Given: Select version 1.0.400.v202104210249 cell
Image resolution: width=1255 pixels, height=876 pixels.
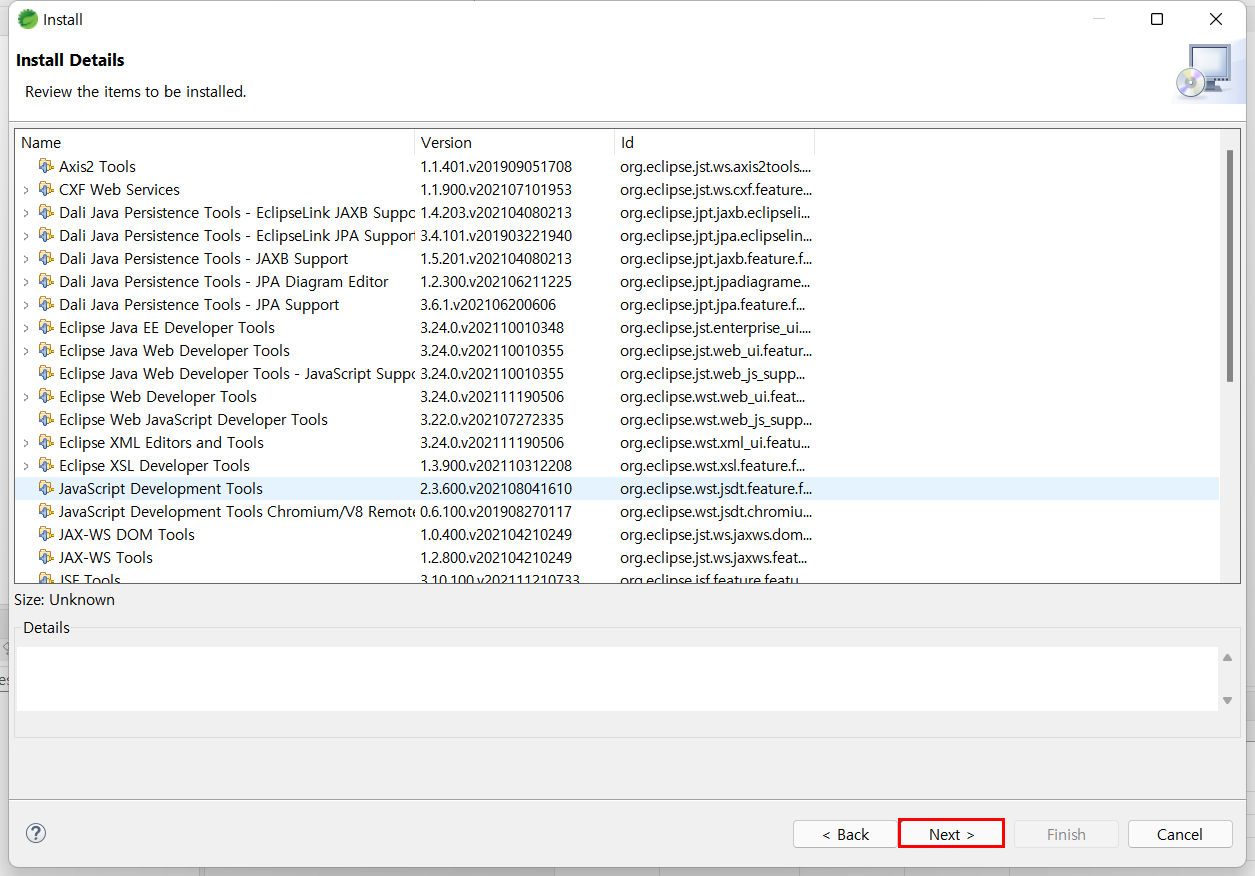Looking at the screenshot, I should click(x=496, y=534).
